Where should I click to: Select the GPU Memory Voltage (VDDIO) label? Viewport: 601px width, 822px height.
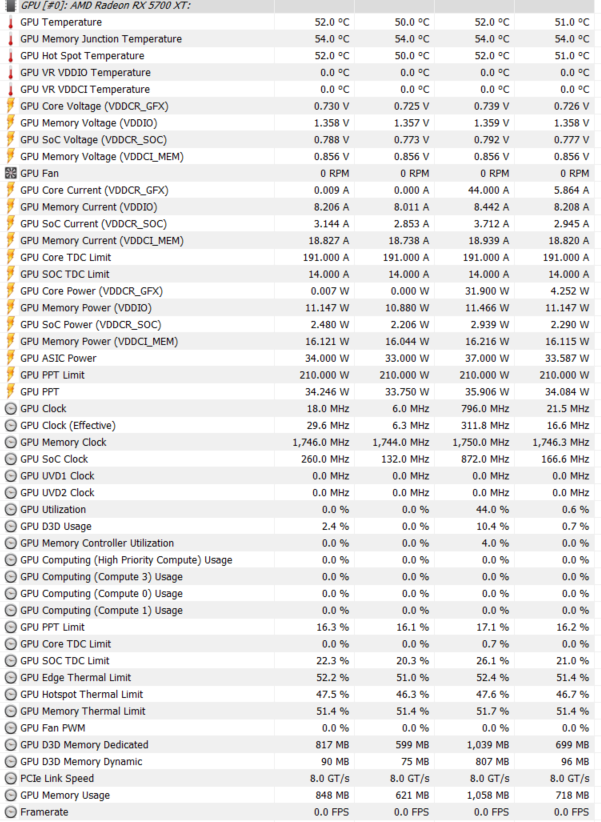tap(89, 123)
